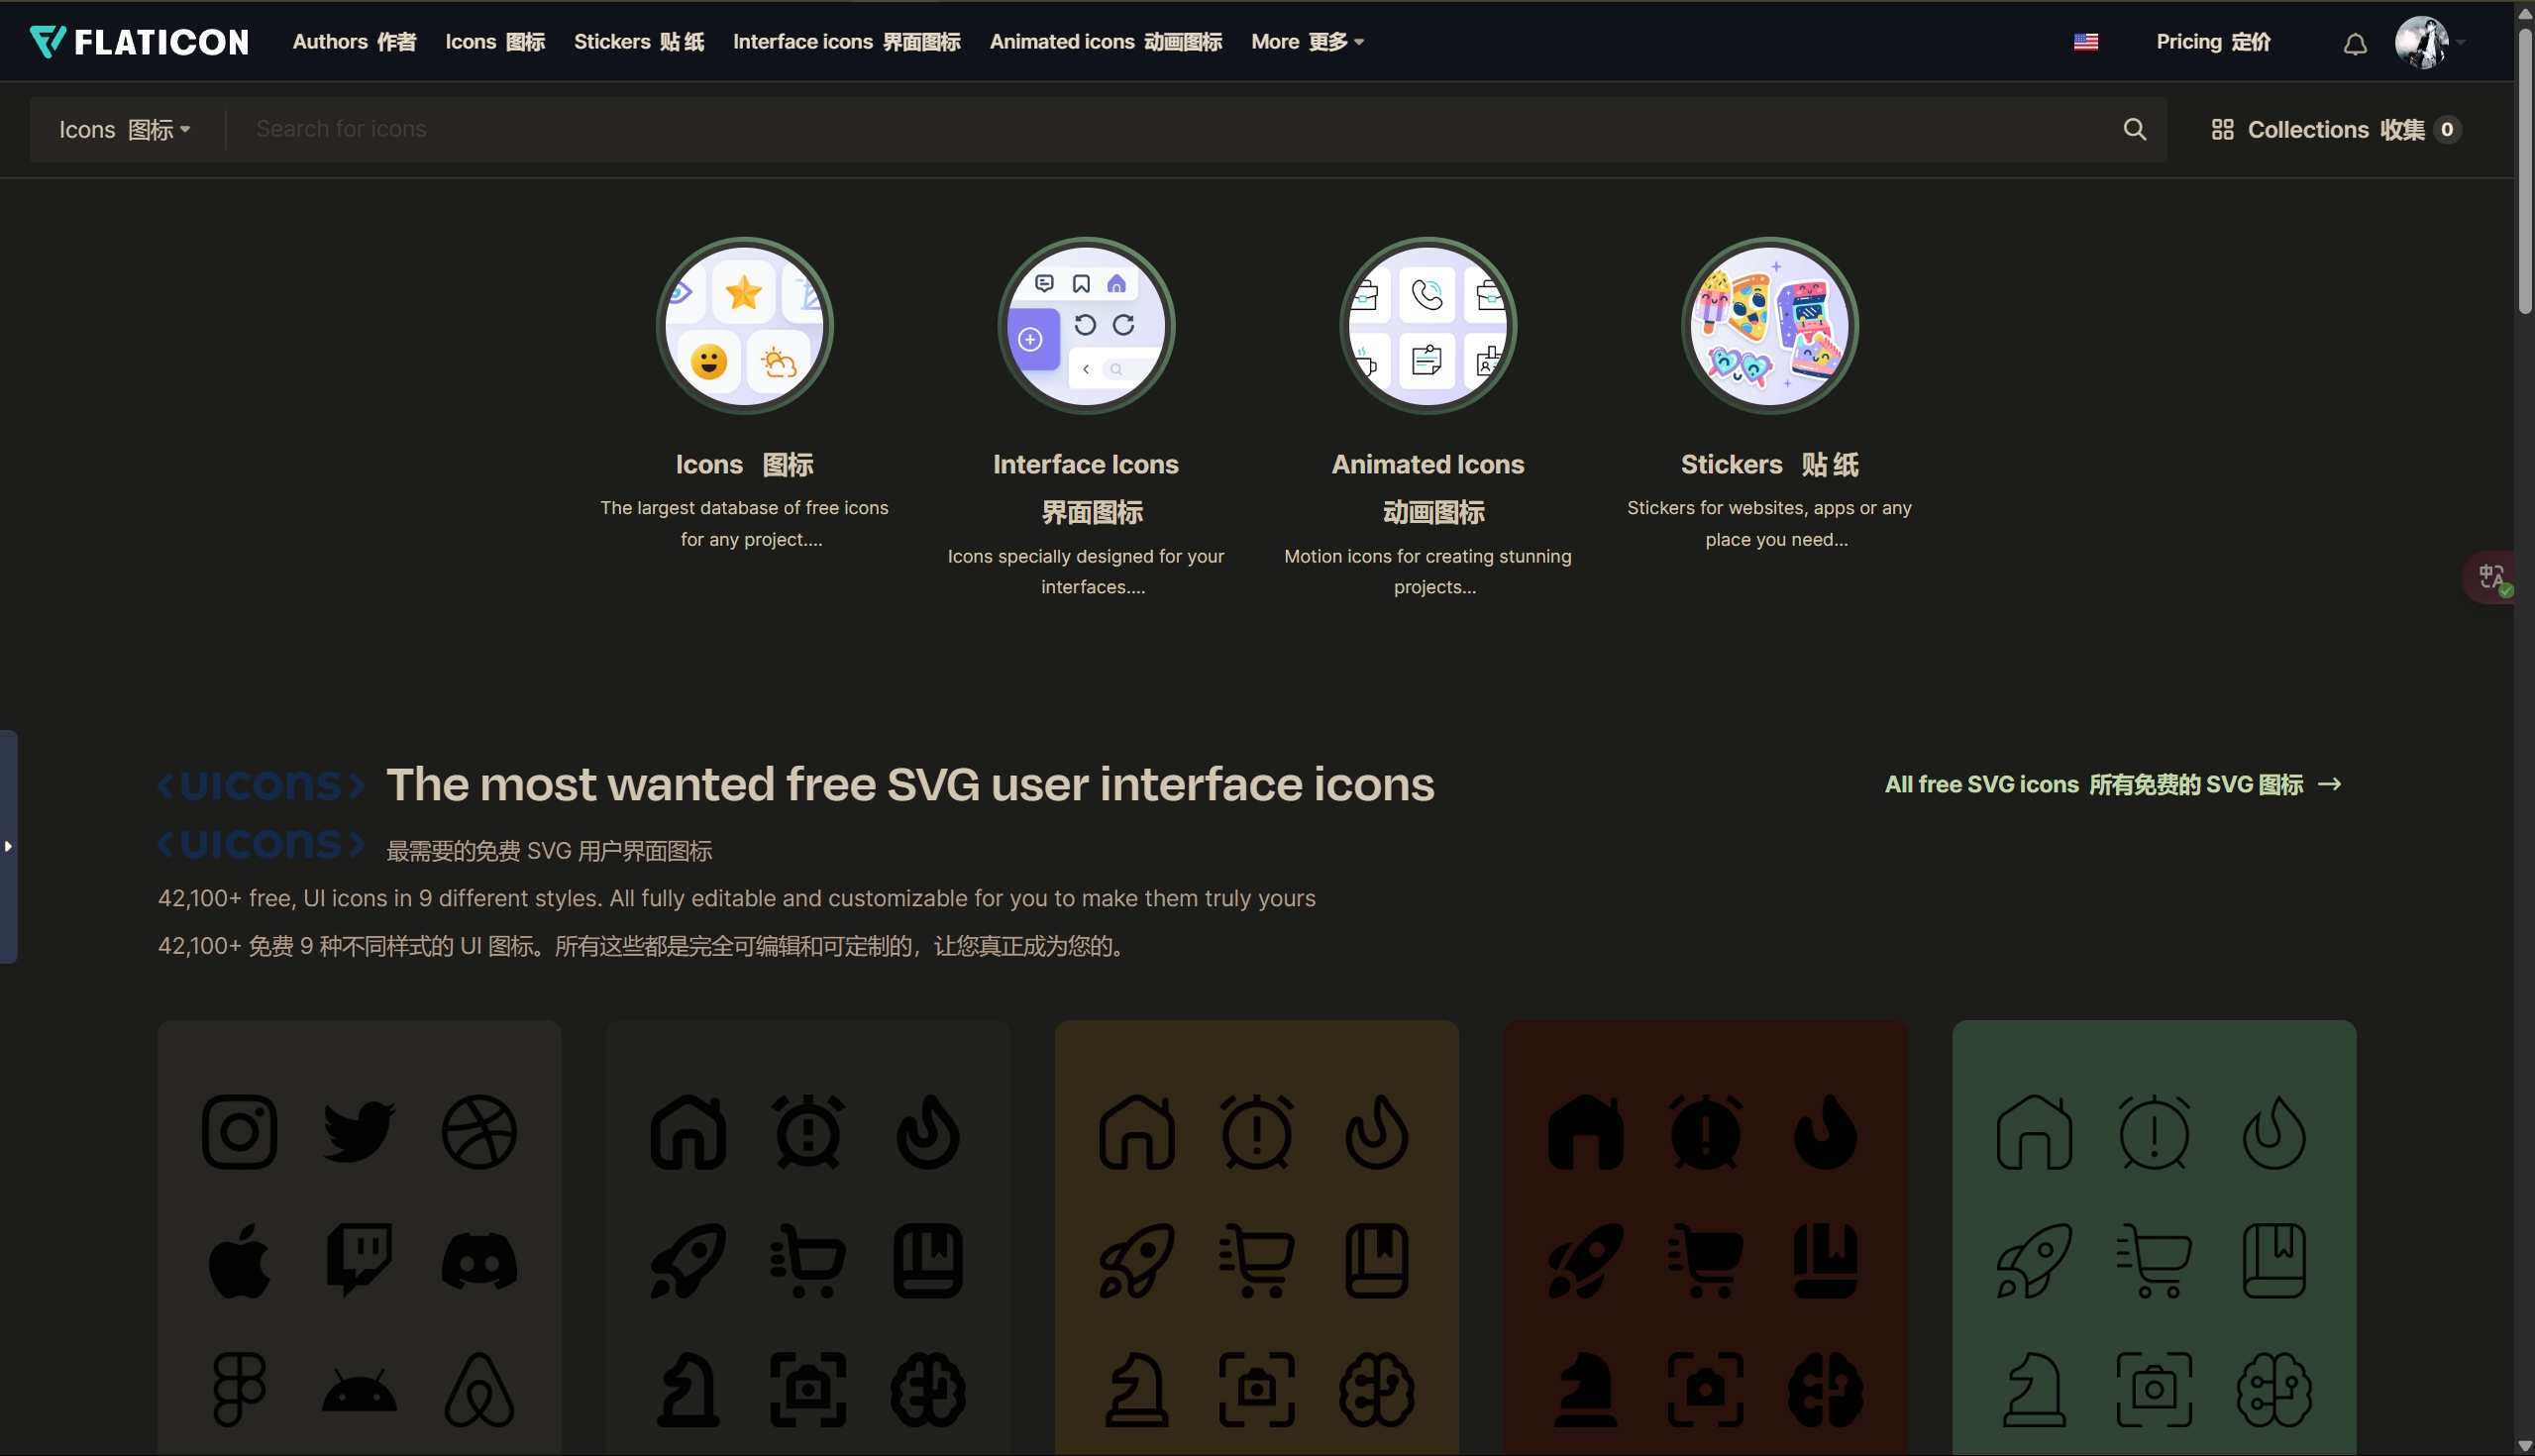The width and height of the screenshot is (2535, 1456).
Task: Click the translate extension floating icon
Action: 2491,577
